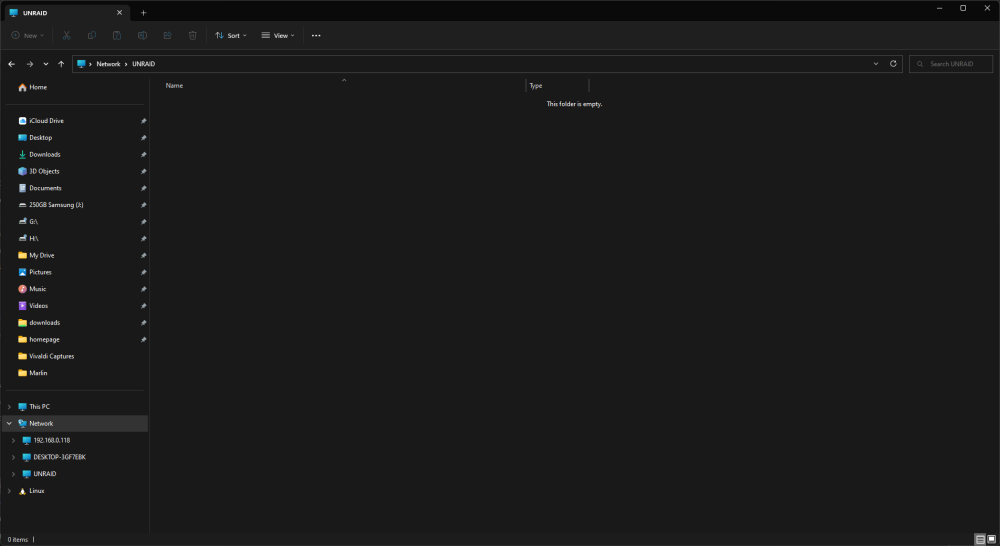Collapse the Network tree node
Image resolution: width=1000 pixels, height=546 pixels.
coord(9,424)
